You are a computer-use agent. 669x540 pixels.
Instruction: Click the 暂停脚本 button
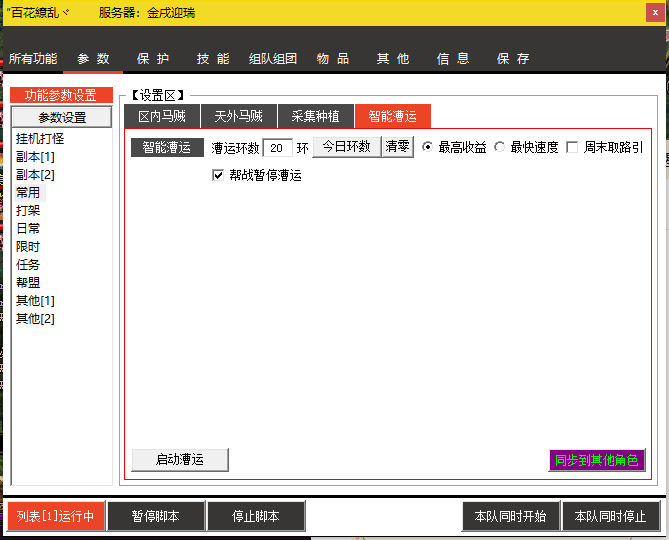point(156,516)
